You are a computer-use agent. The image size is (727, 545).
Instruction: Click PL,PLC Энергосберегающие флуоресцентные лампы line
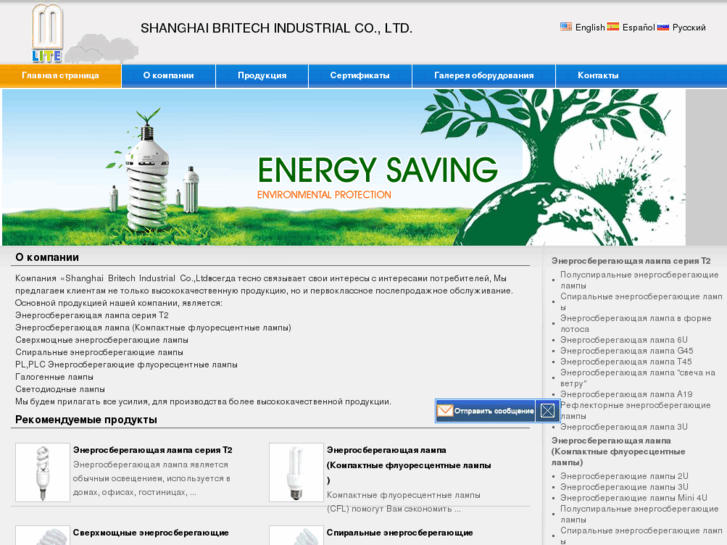(x=126, y=365)
